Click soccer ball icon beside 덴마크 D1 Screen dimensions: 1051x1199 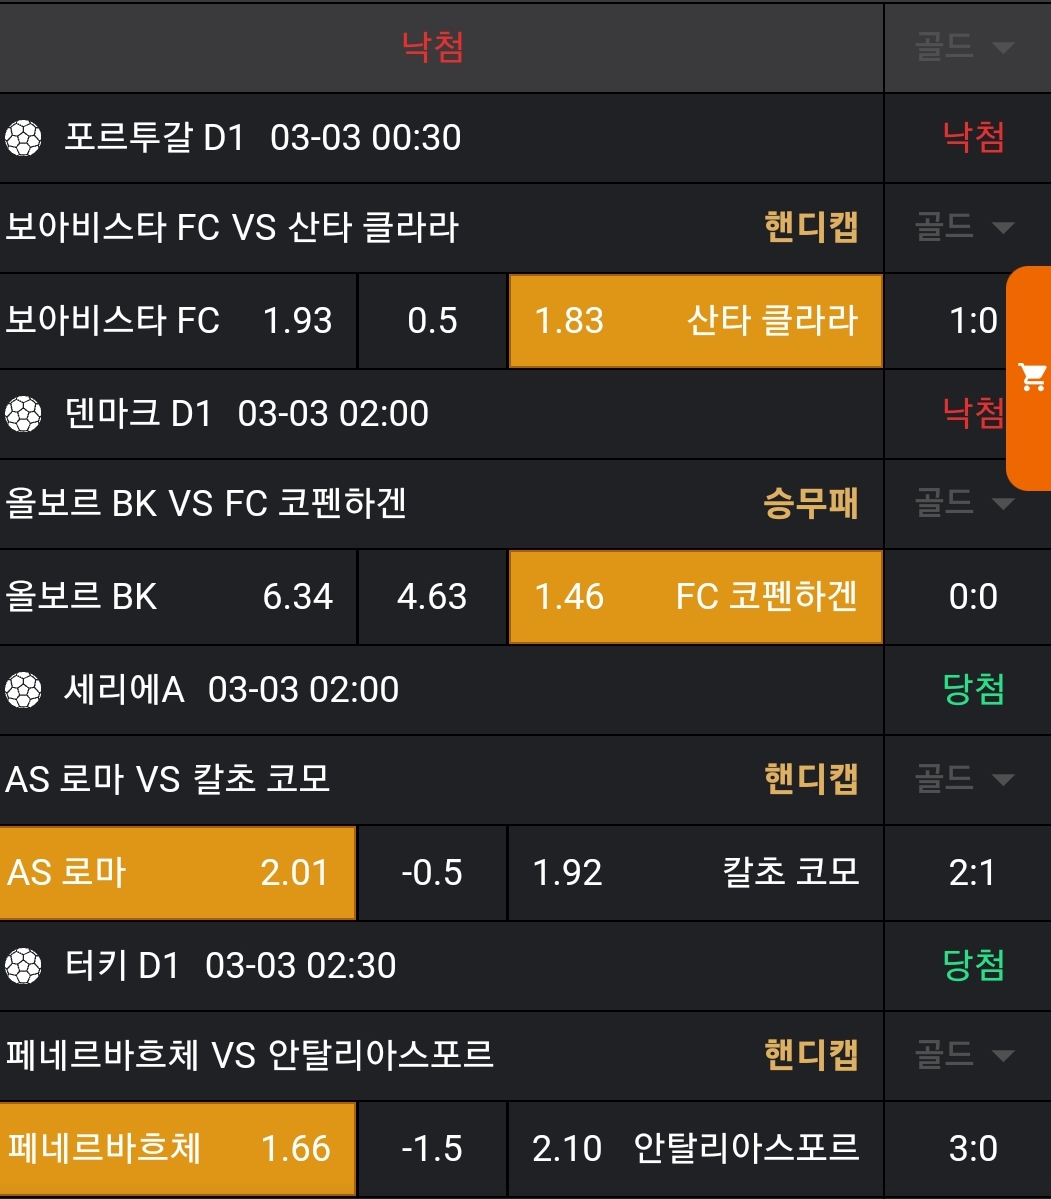(x=23, y=413)
